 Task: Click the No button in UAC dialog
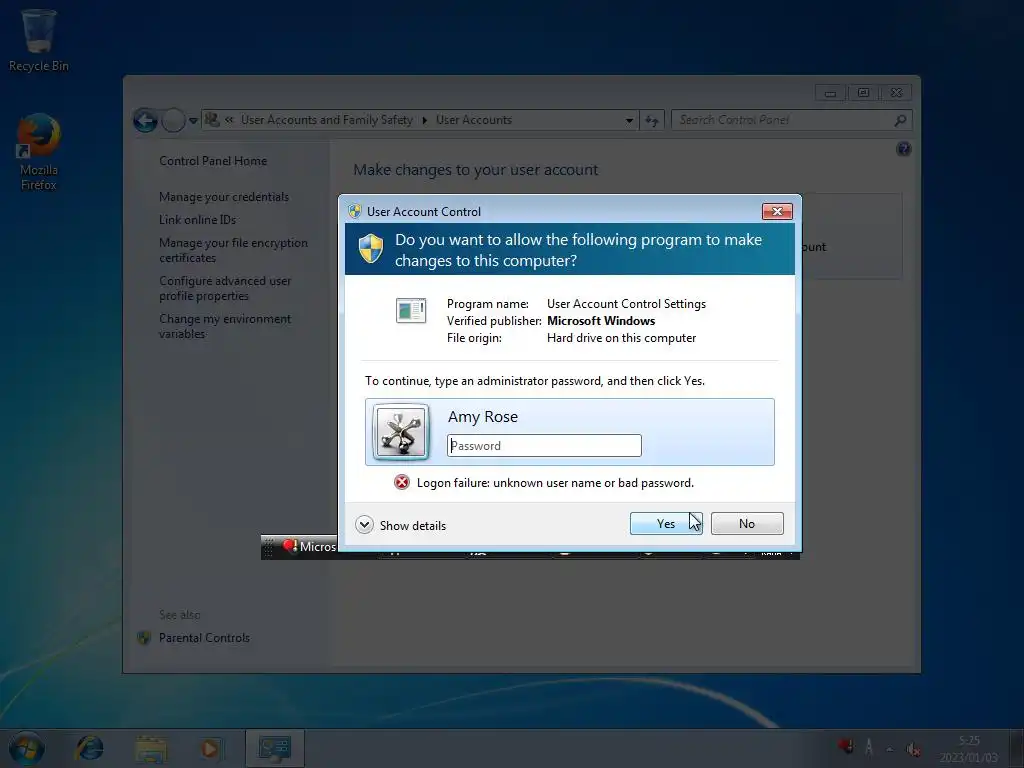tap(747, 523)
